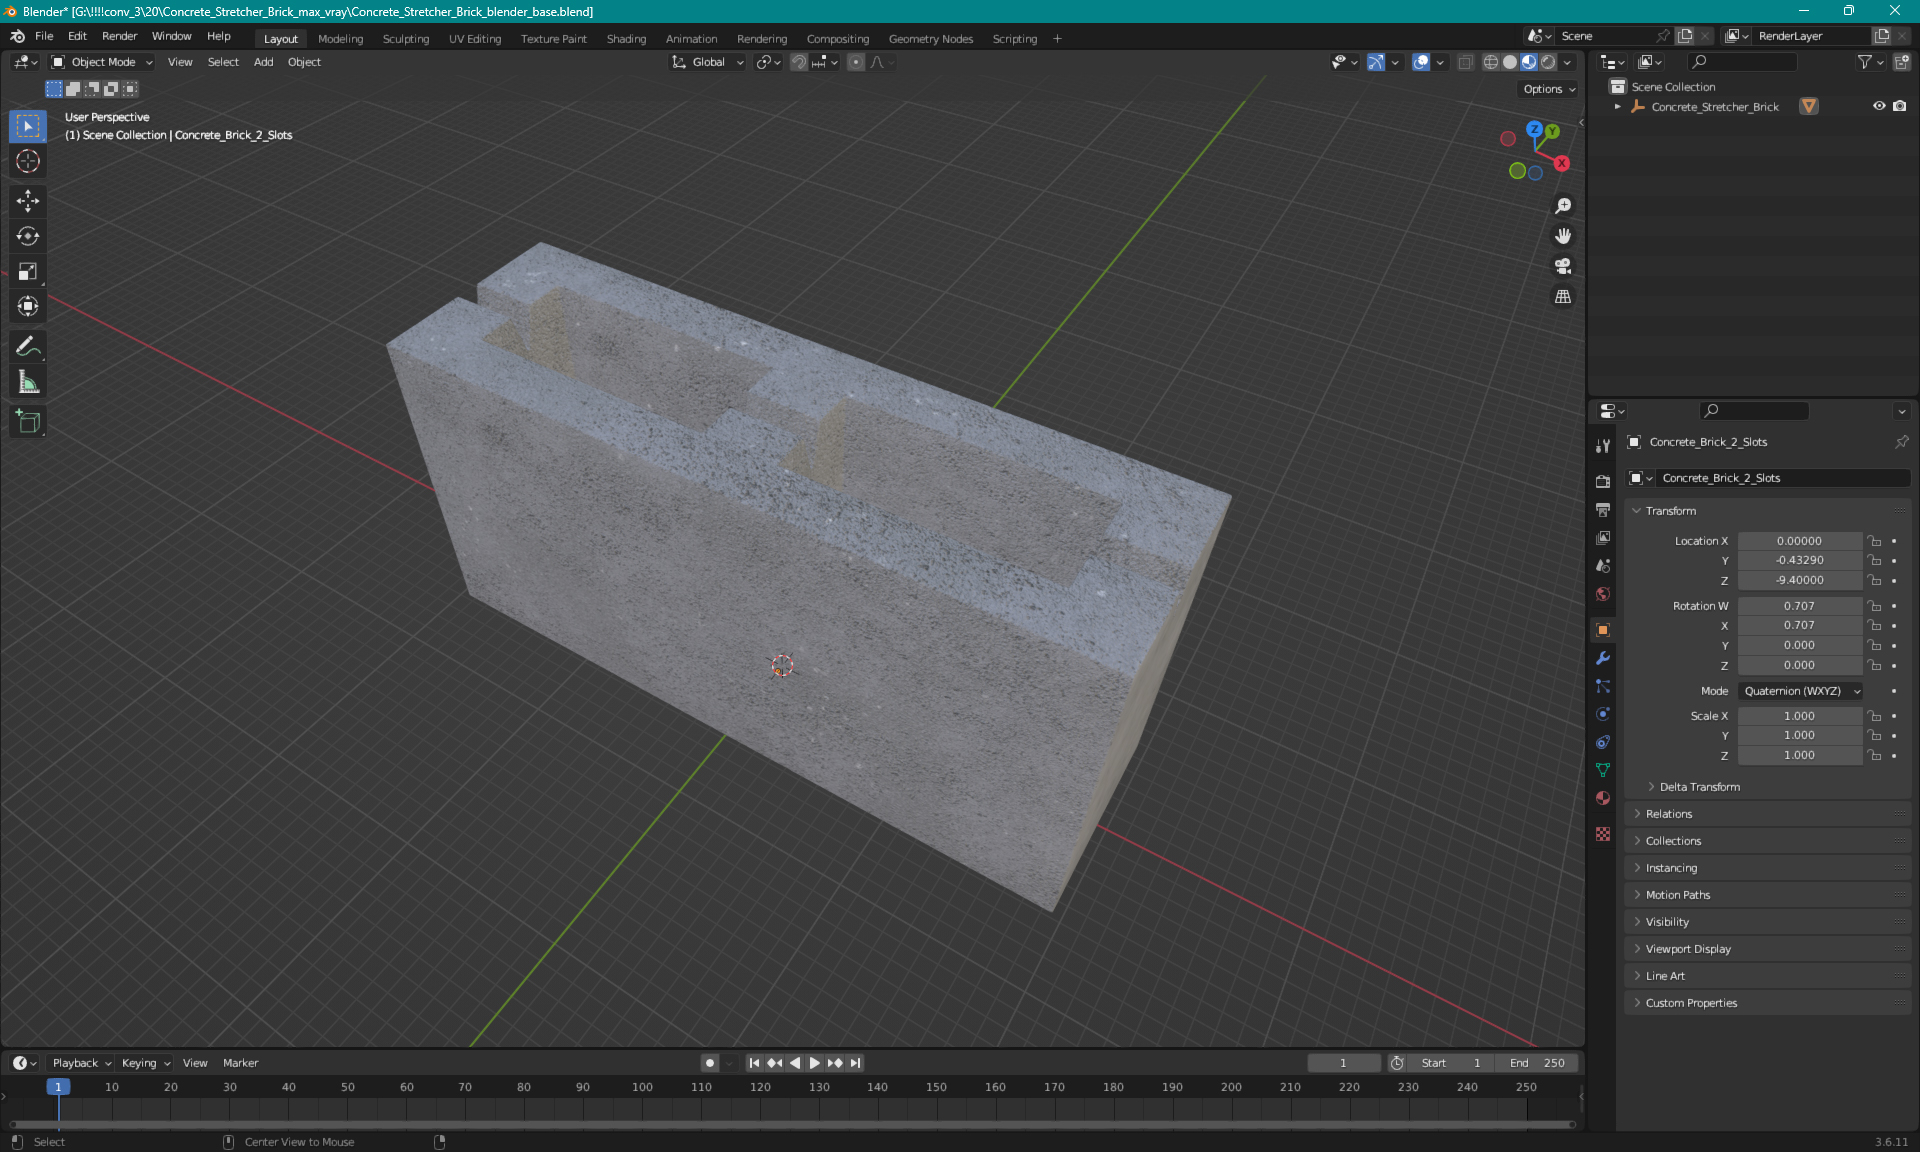Switch to the UV Editing workspace tab

[x=475, y=39]
